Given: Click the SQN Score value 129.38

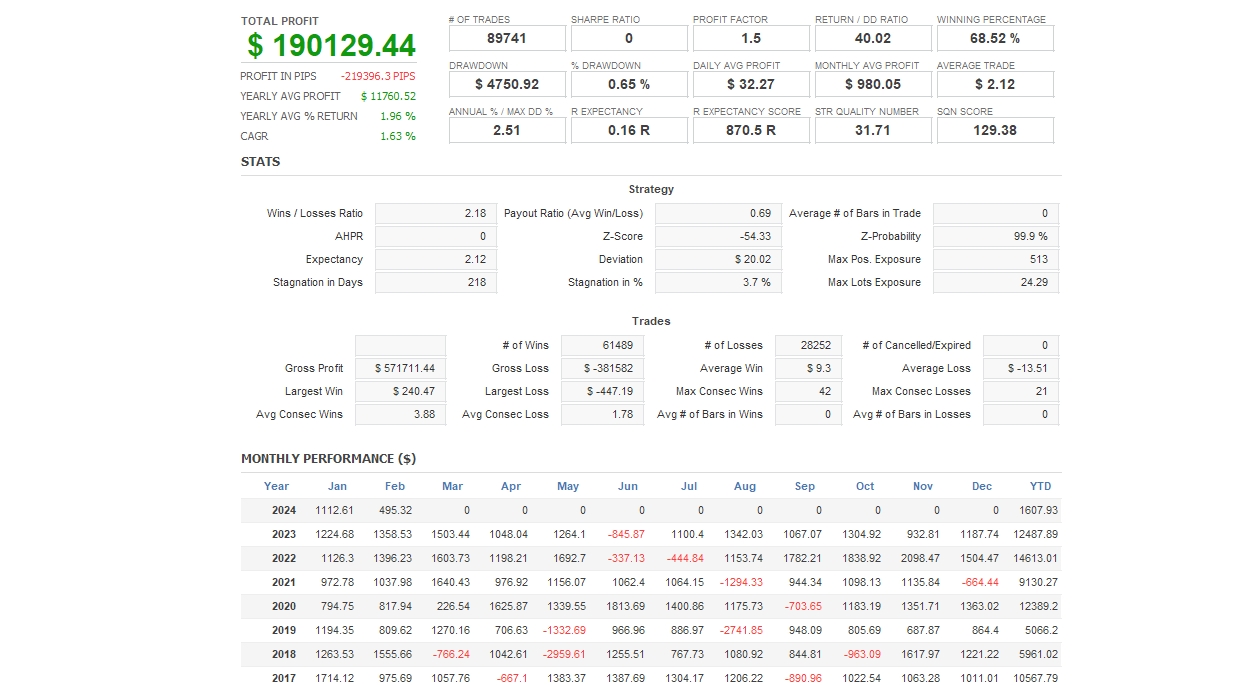Looking at the screenshot, I should 995,131.
